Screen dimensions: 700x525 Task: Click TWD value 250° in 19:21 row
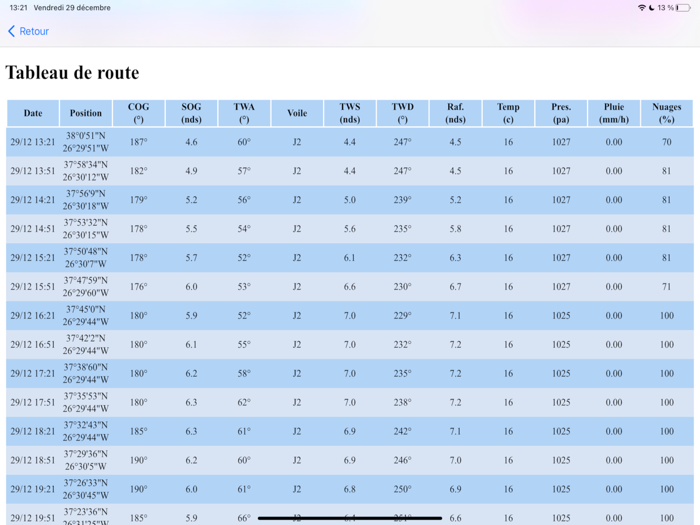[x=402, y=489]
